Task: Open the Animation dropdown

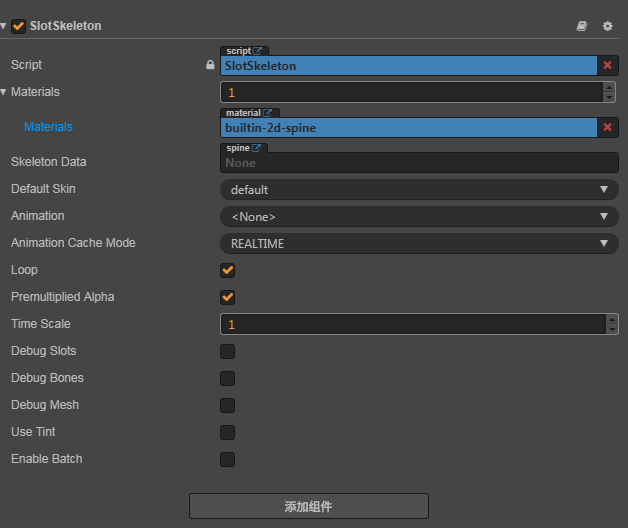Action: coord(418,216)
